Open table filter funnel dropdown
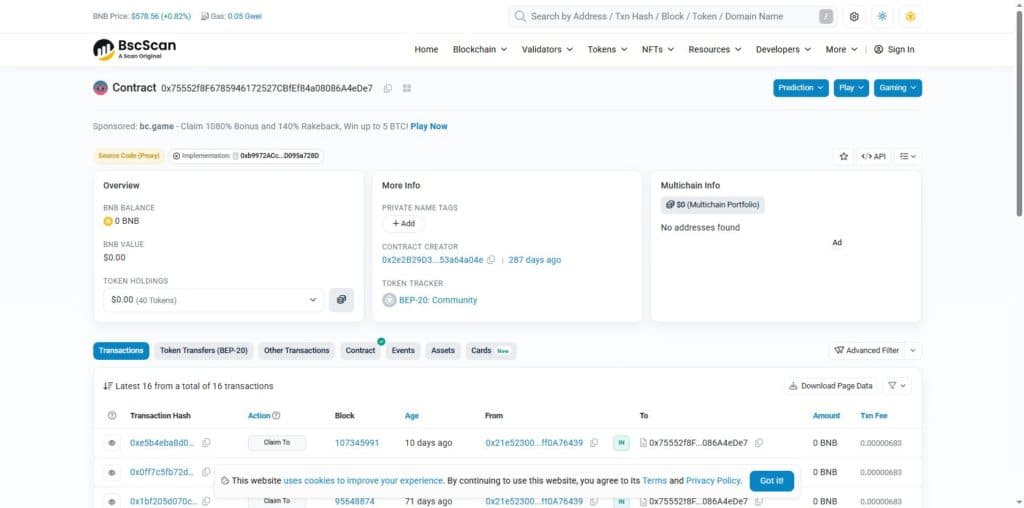 tap(897, 386)
